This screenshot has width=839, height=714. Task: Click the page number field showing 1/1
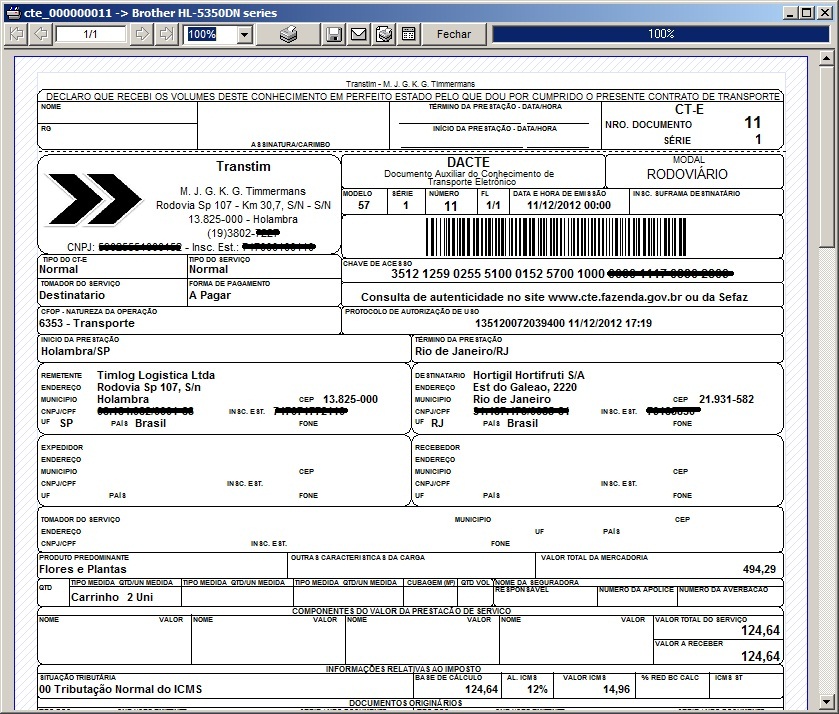coord(90,34)
